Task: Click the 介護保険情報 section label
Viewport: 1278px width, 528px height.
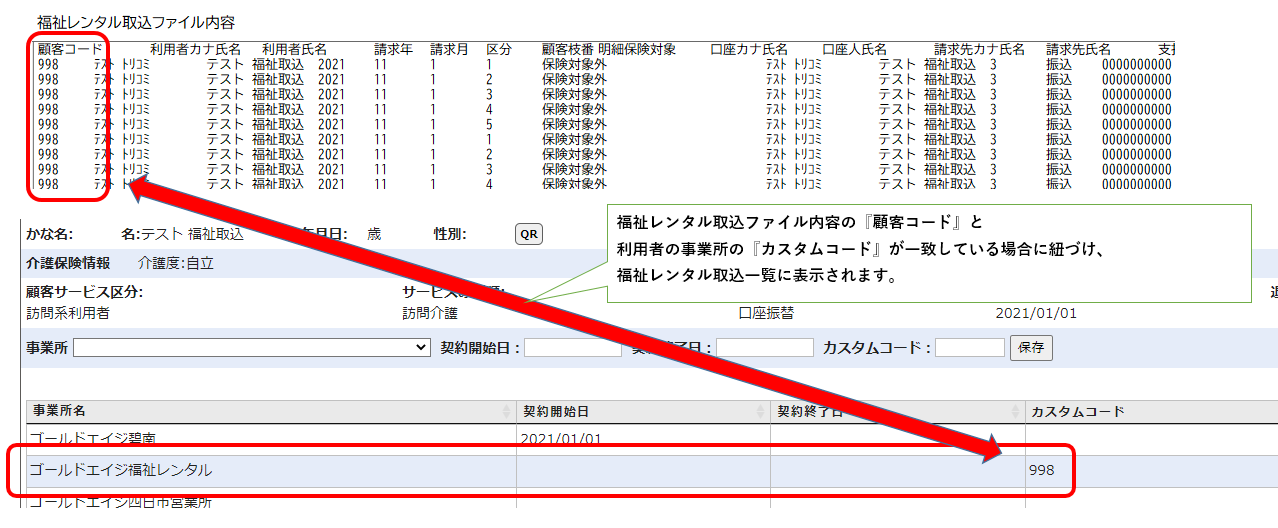Action: [x=68, y=264]
